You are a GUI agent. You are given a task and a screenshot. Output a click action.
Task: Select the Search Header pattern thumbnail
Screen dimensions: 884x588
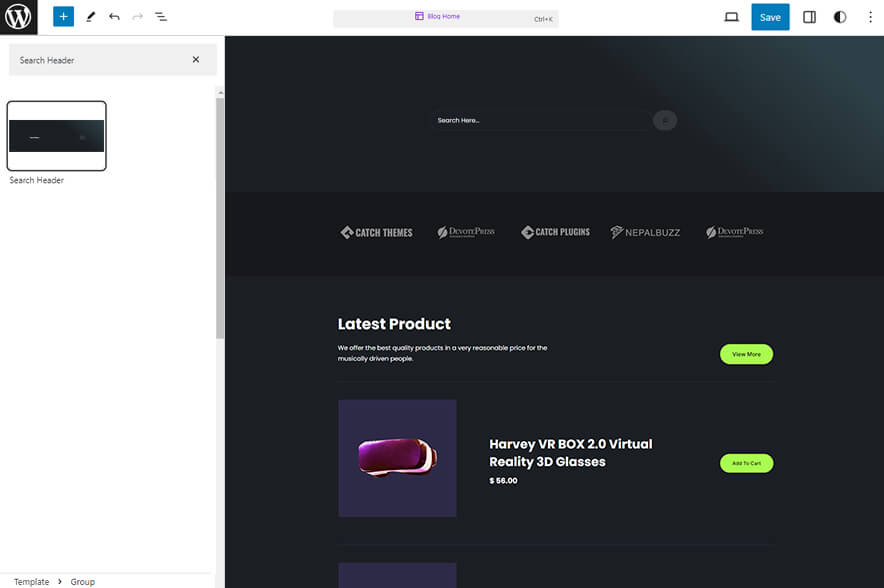(56, 135)
